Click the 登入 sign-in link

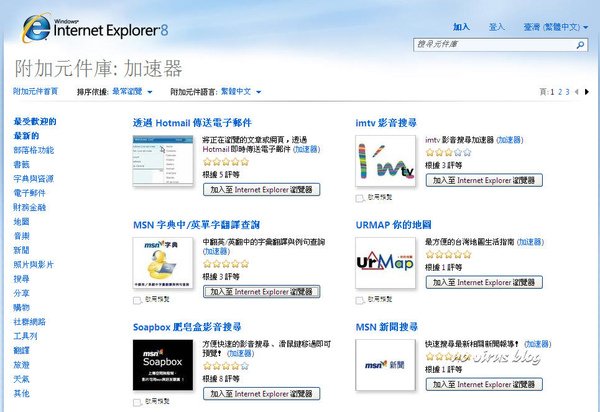point(497,27)
